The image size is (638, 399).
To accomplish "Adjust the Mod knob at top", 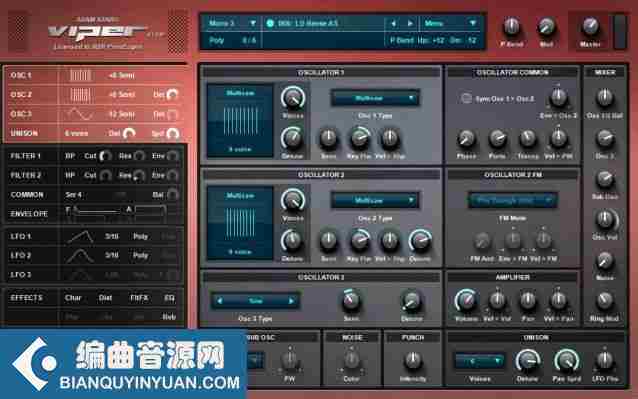I will pos(546,26).
